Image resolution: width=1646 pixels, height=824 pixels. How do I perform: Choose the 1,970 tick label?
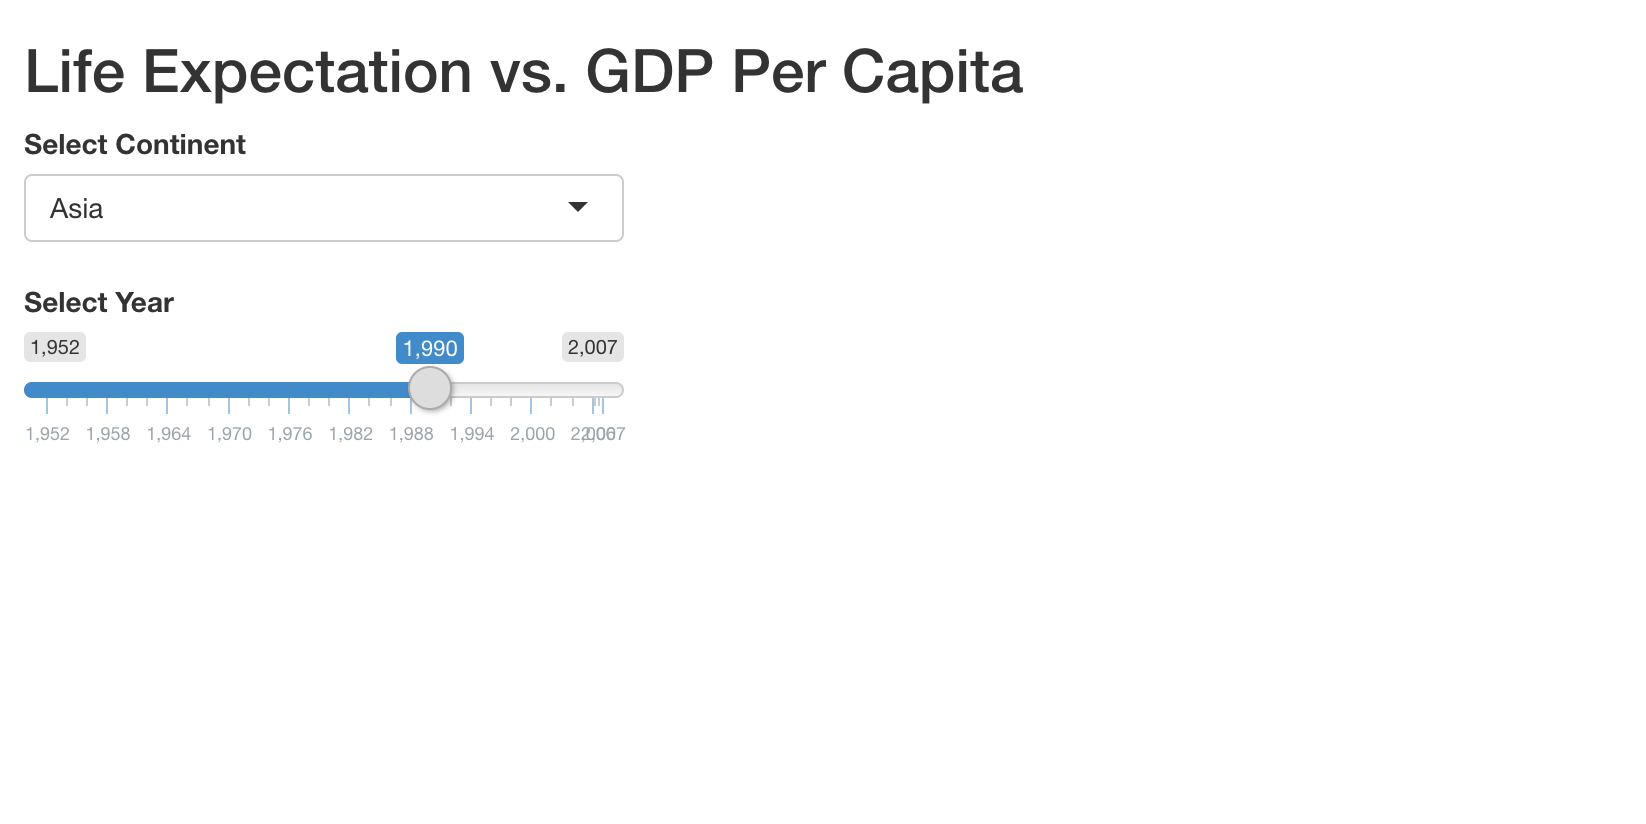pos(229,434)
